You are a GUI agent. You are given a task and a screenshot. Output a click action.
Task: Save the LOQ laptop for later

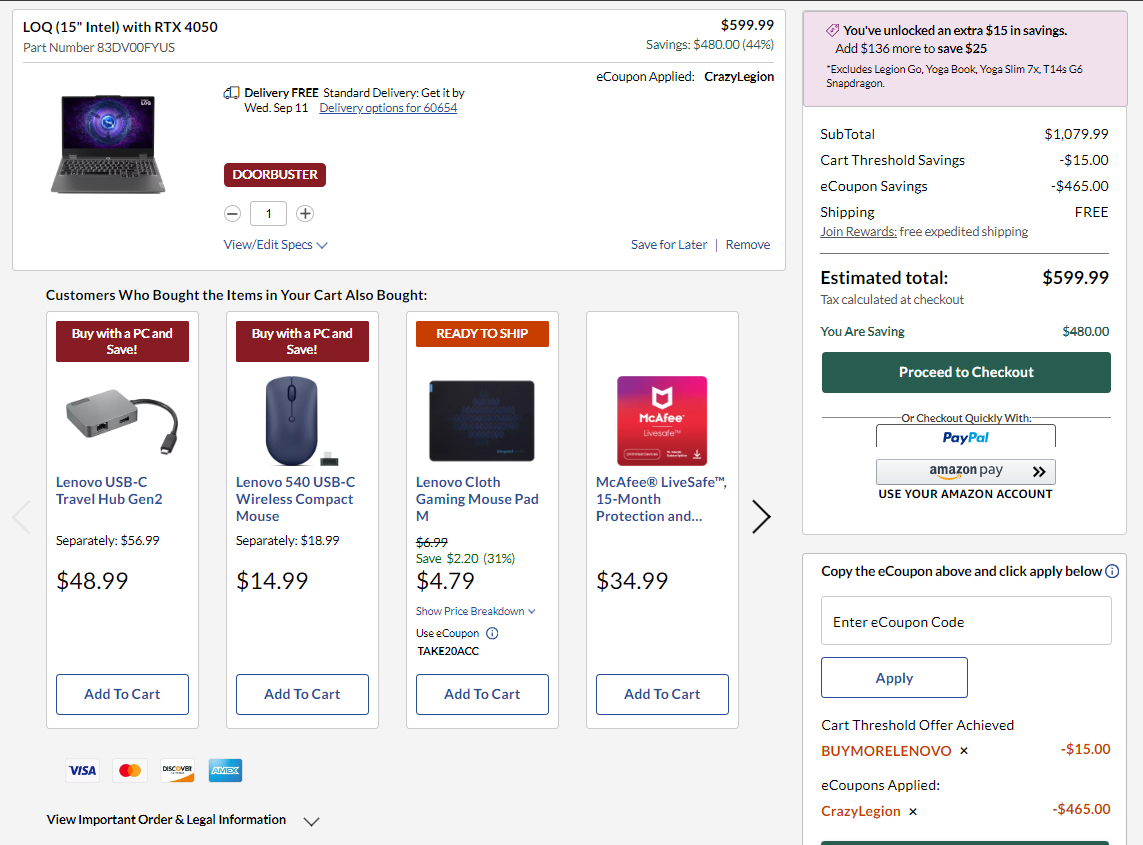tap(668, 245)
